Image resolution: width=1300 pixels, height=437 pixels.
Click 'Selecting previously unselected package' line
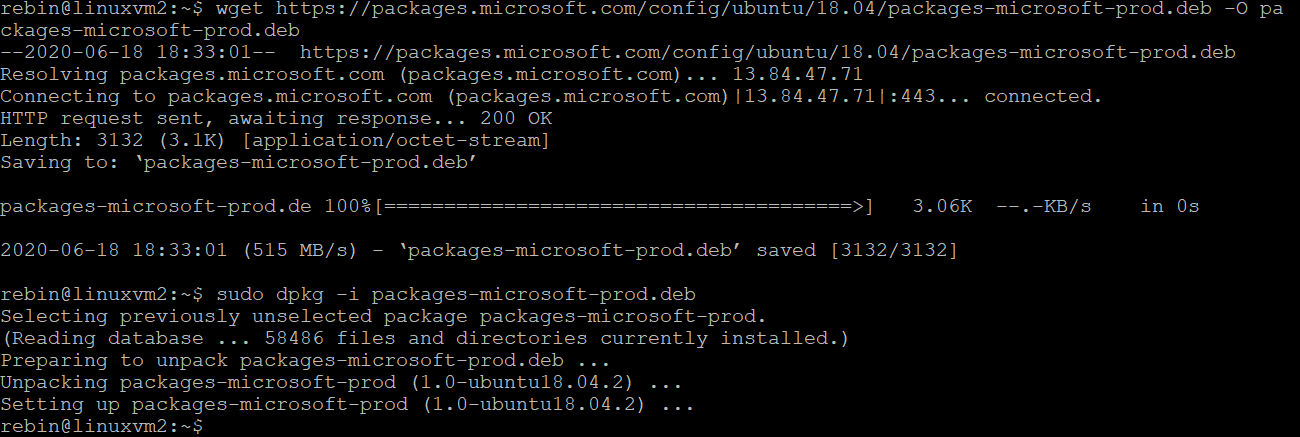382,317
